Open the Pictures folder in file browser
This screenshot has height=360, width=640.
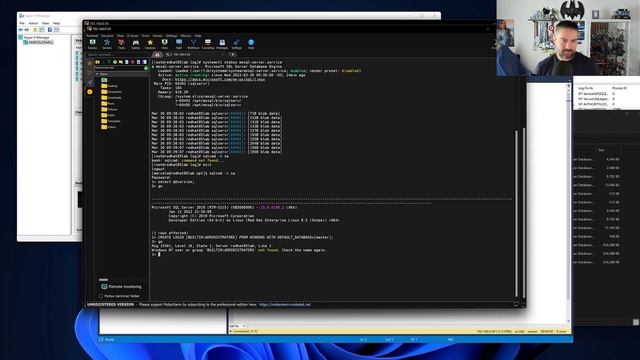pos(109,109)
